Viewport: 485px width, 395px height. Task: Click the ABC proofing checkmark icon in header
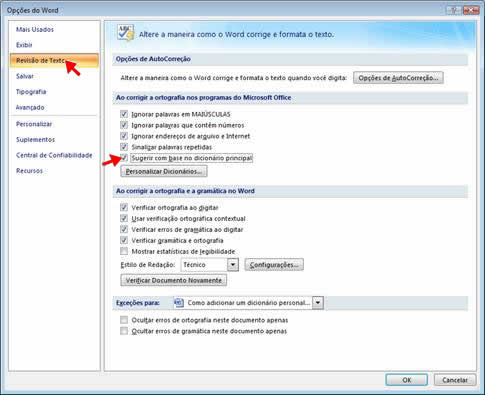(x=126, y=33)
